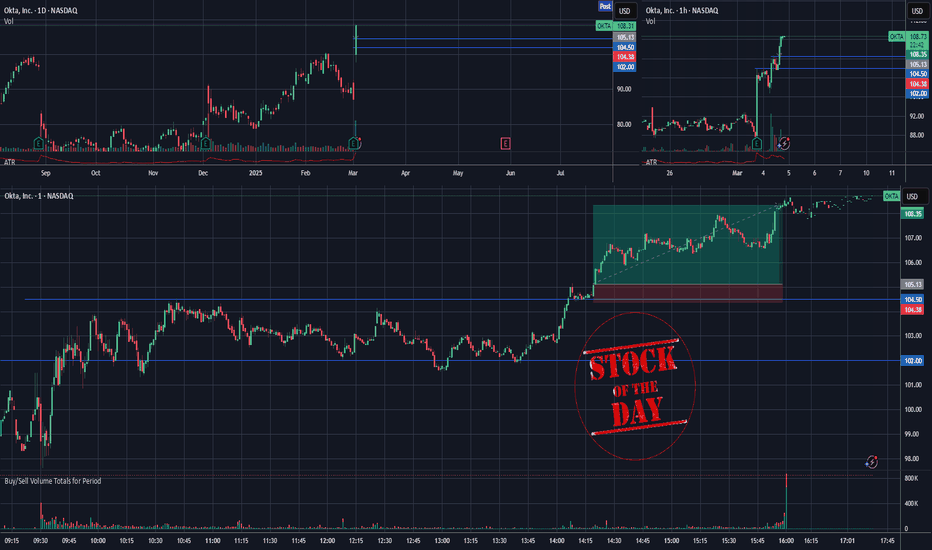The height and width of the screenshot is (550, 932).
Task: Click the 100.00 label on the 1-minute price scale
Action: (x=913, y=410)
